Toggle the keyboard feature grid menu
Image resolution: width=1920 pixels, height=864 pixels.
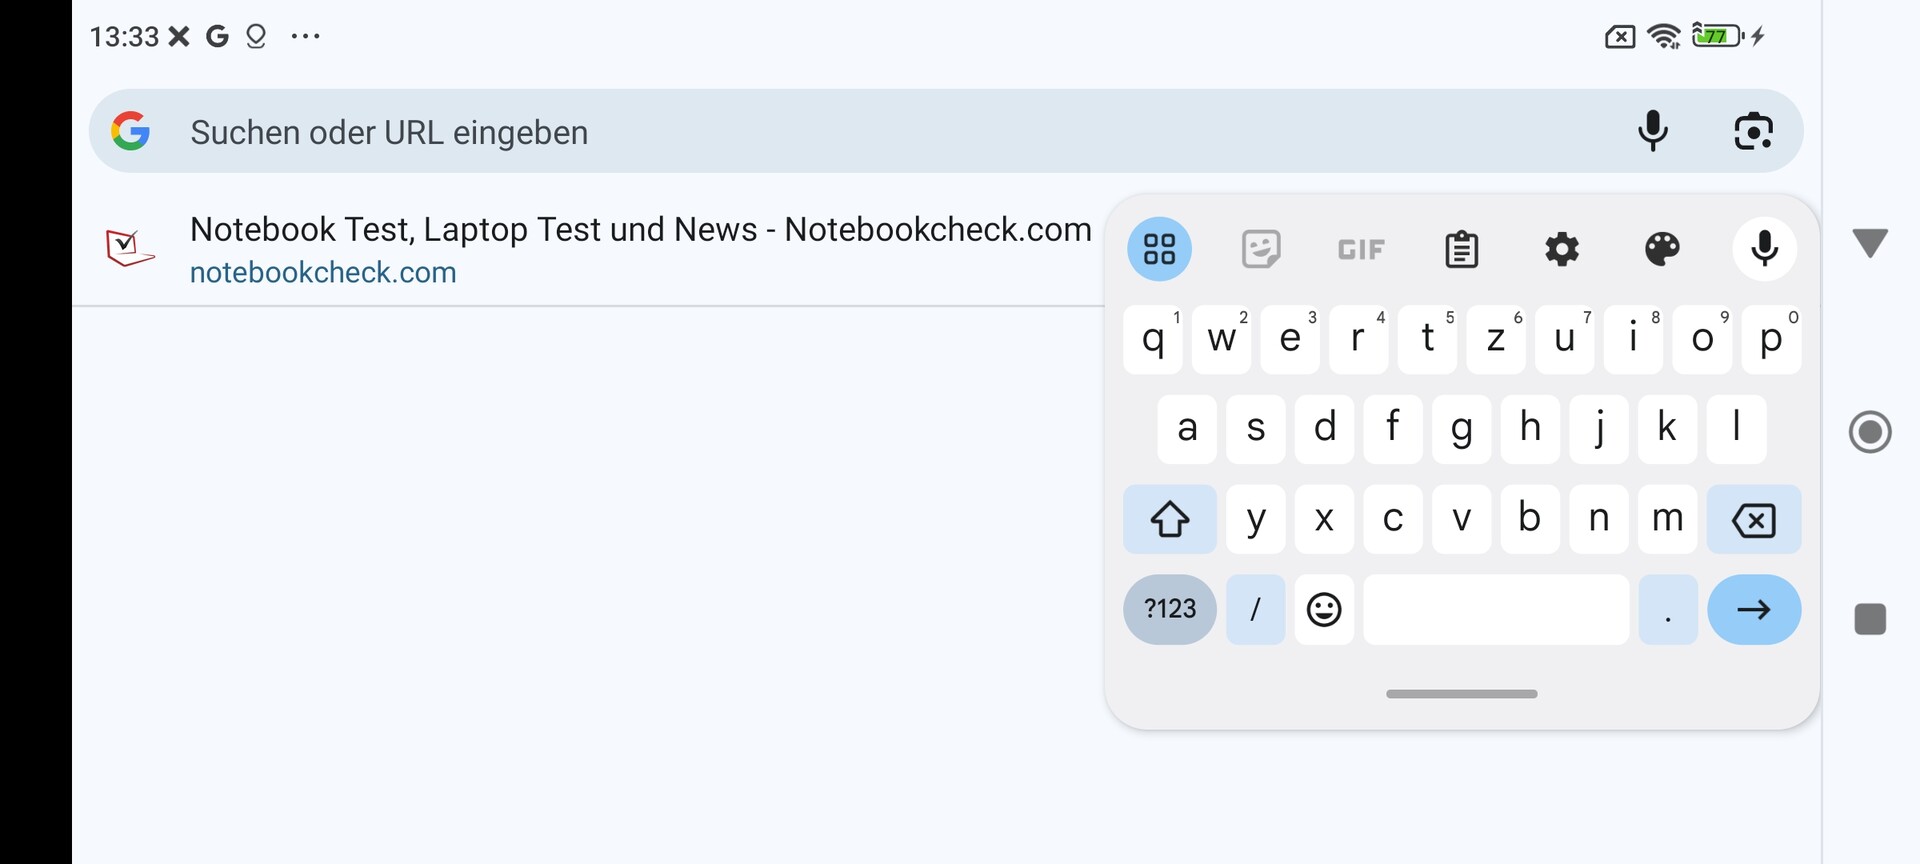[1159, 249]
